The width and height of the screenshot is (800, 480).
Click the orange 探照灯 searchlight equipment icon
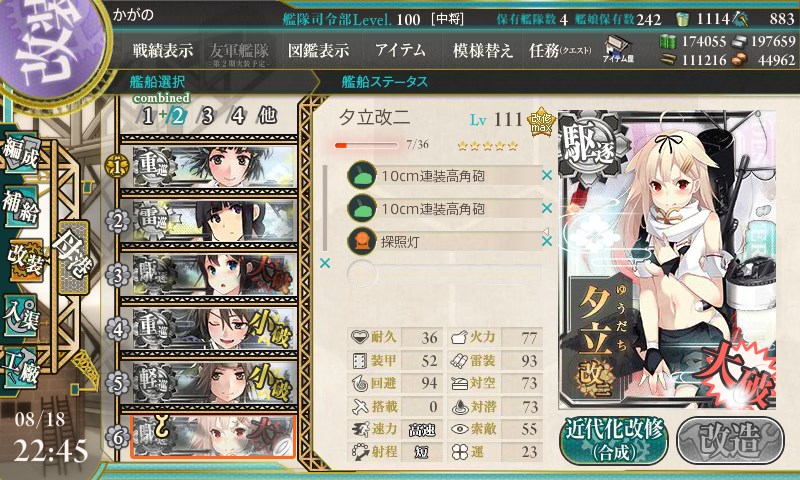(362, 241)
